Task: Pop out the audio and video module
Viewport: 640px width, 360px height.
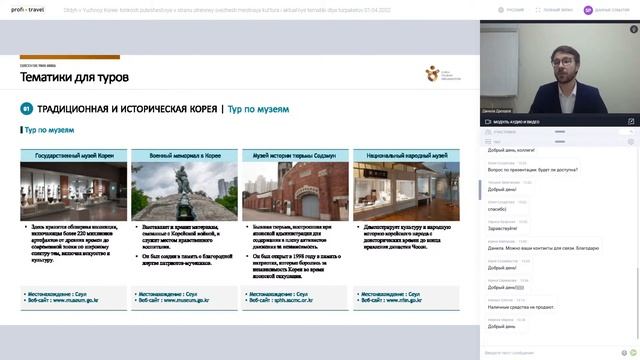Action: [631, 121]
